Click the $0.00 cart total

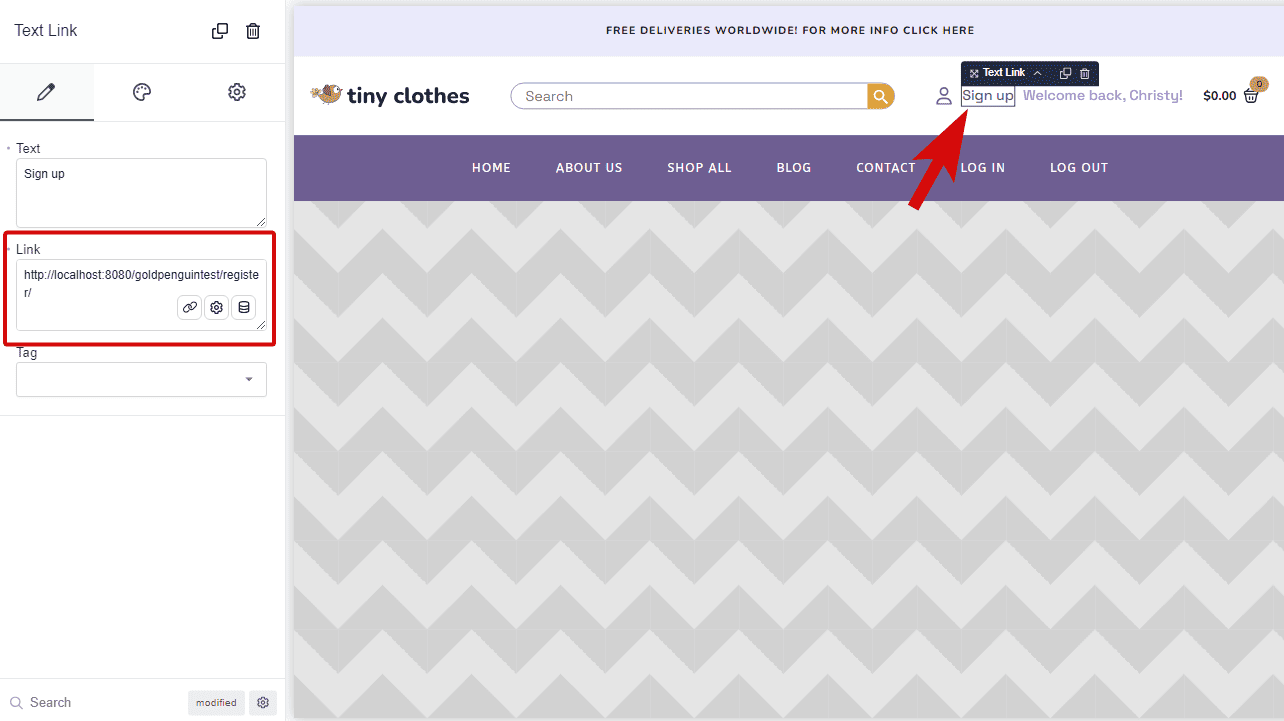pos(1220,96)
